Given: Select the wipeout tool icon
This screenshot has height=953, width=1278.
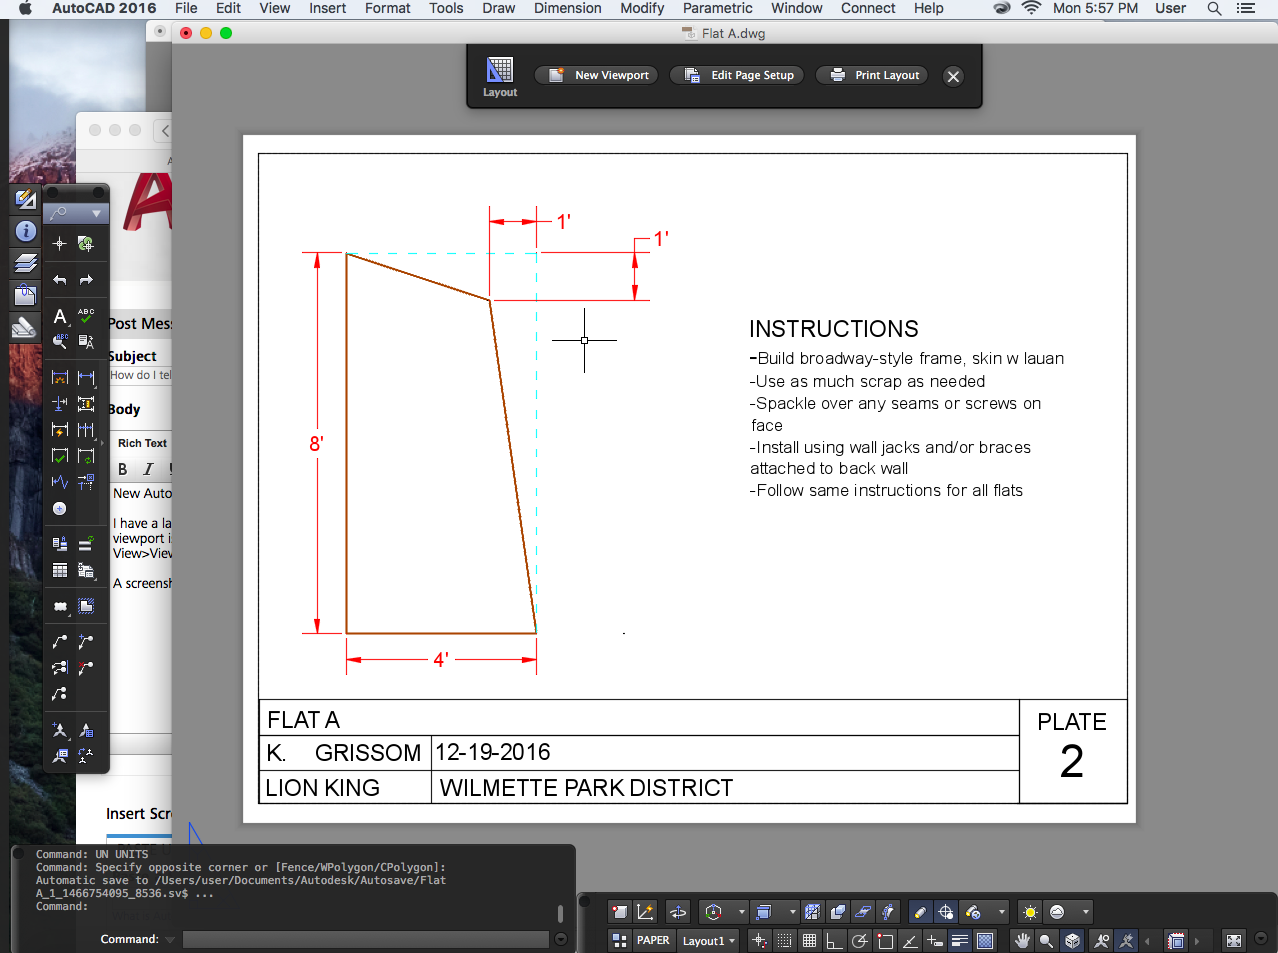Looking at the screenshot, I should (x=86, y=606).
